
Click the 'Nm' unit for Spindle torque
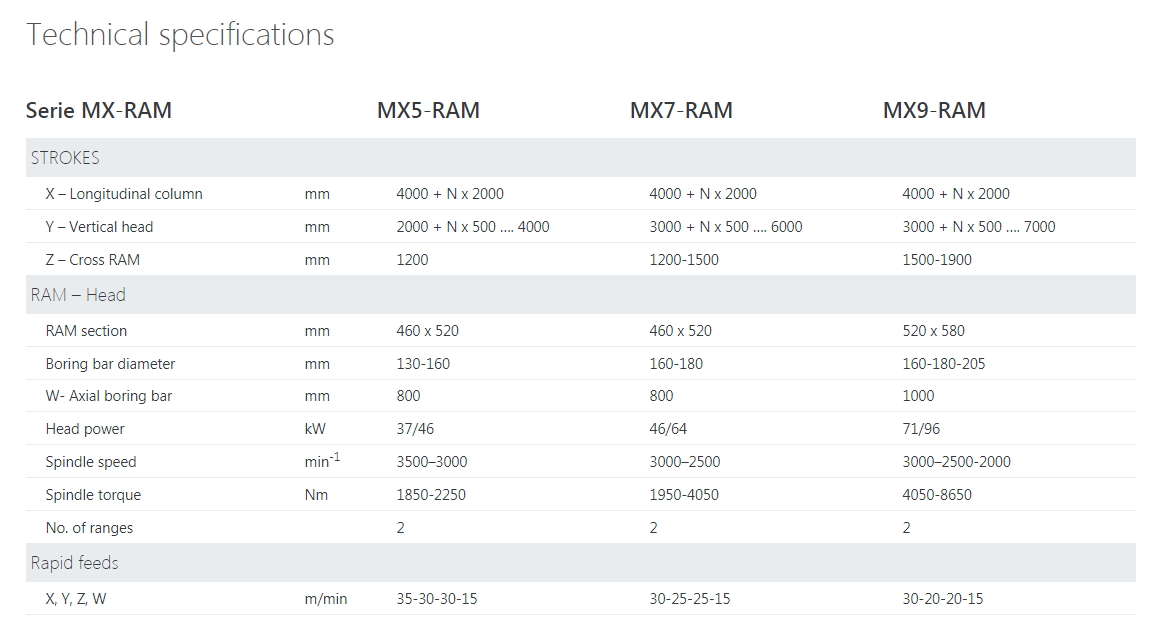[x=316, y=495]
